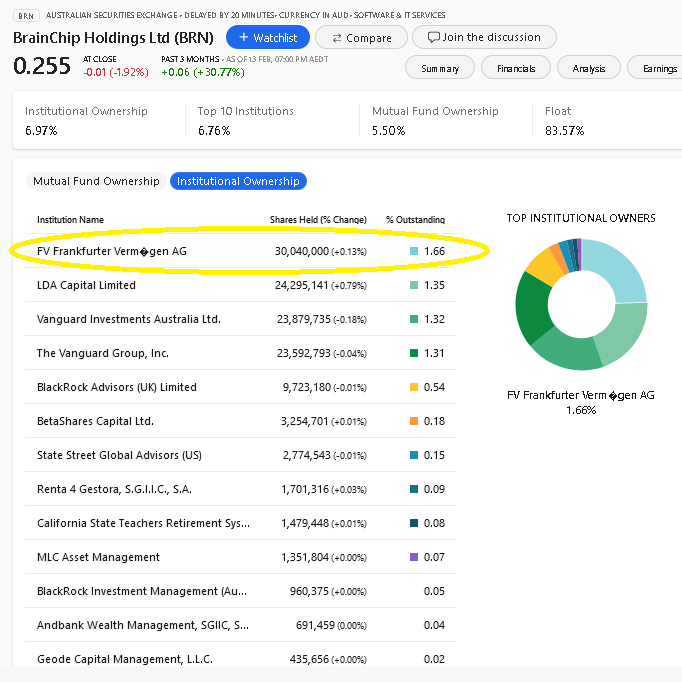The image size is (682, 682).
Task: Switch to the Summary tab
Action: [439, 68]
